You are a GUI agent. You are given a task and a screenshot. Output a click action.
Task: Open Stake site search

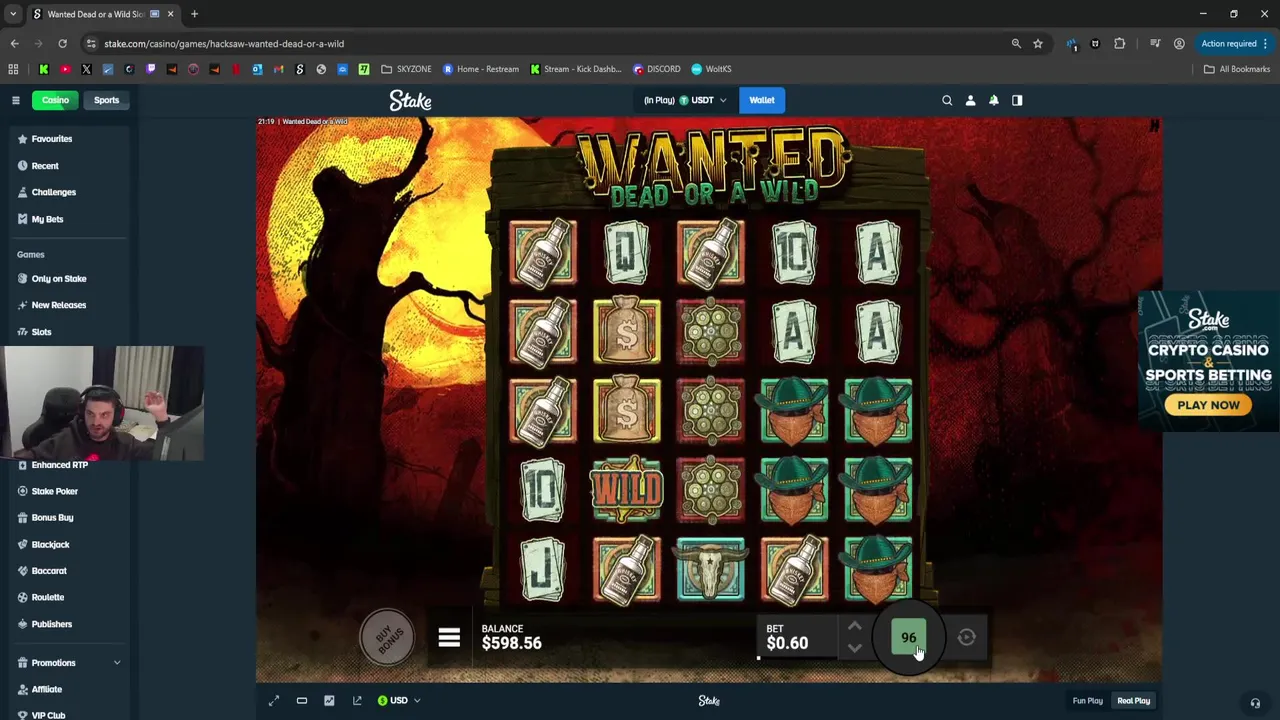coord(947,100)
